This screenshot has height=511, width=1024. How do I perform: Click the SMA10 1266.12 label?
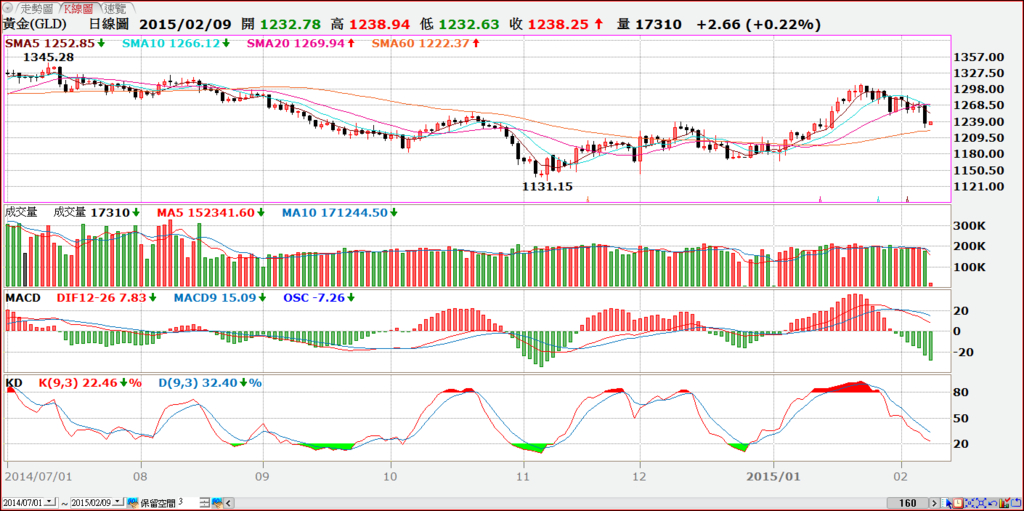(x=175, y=43)
